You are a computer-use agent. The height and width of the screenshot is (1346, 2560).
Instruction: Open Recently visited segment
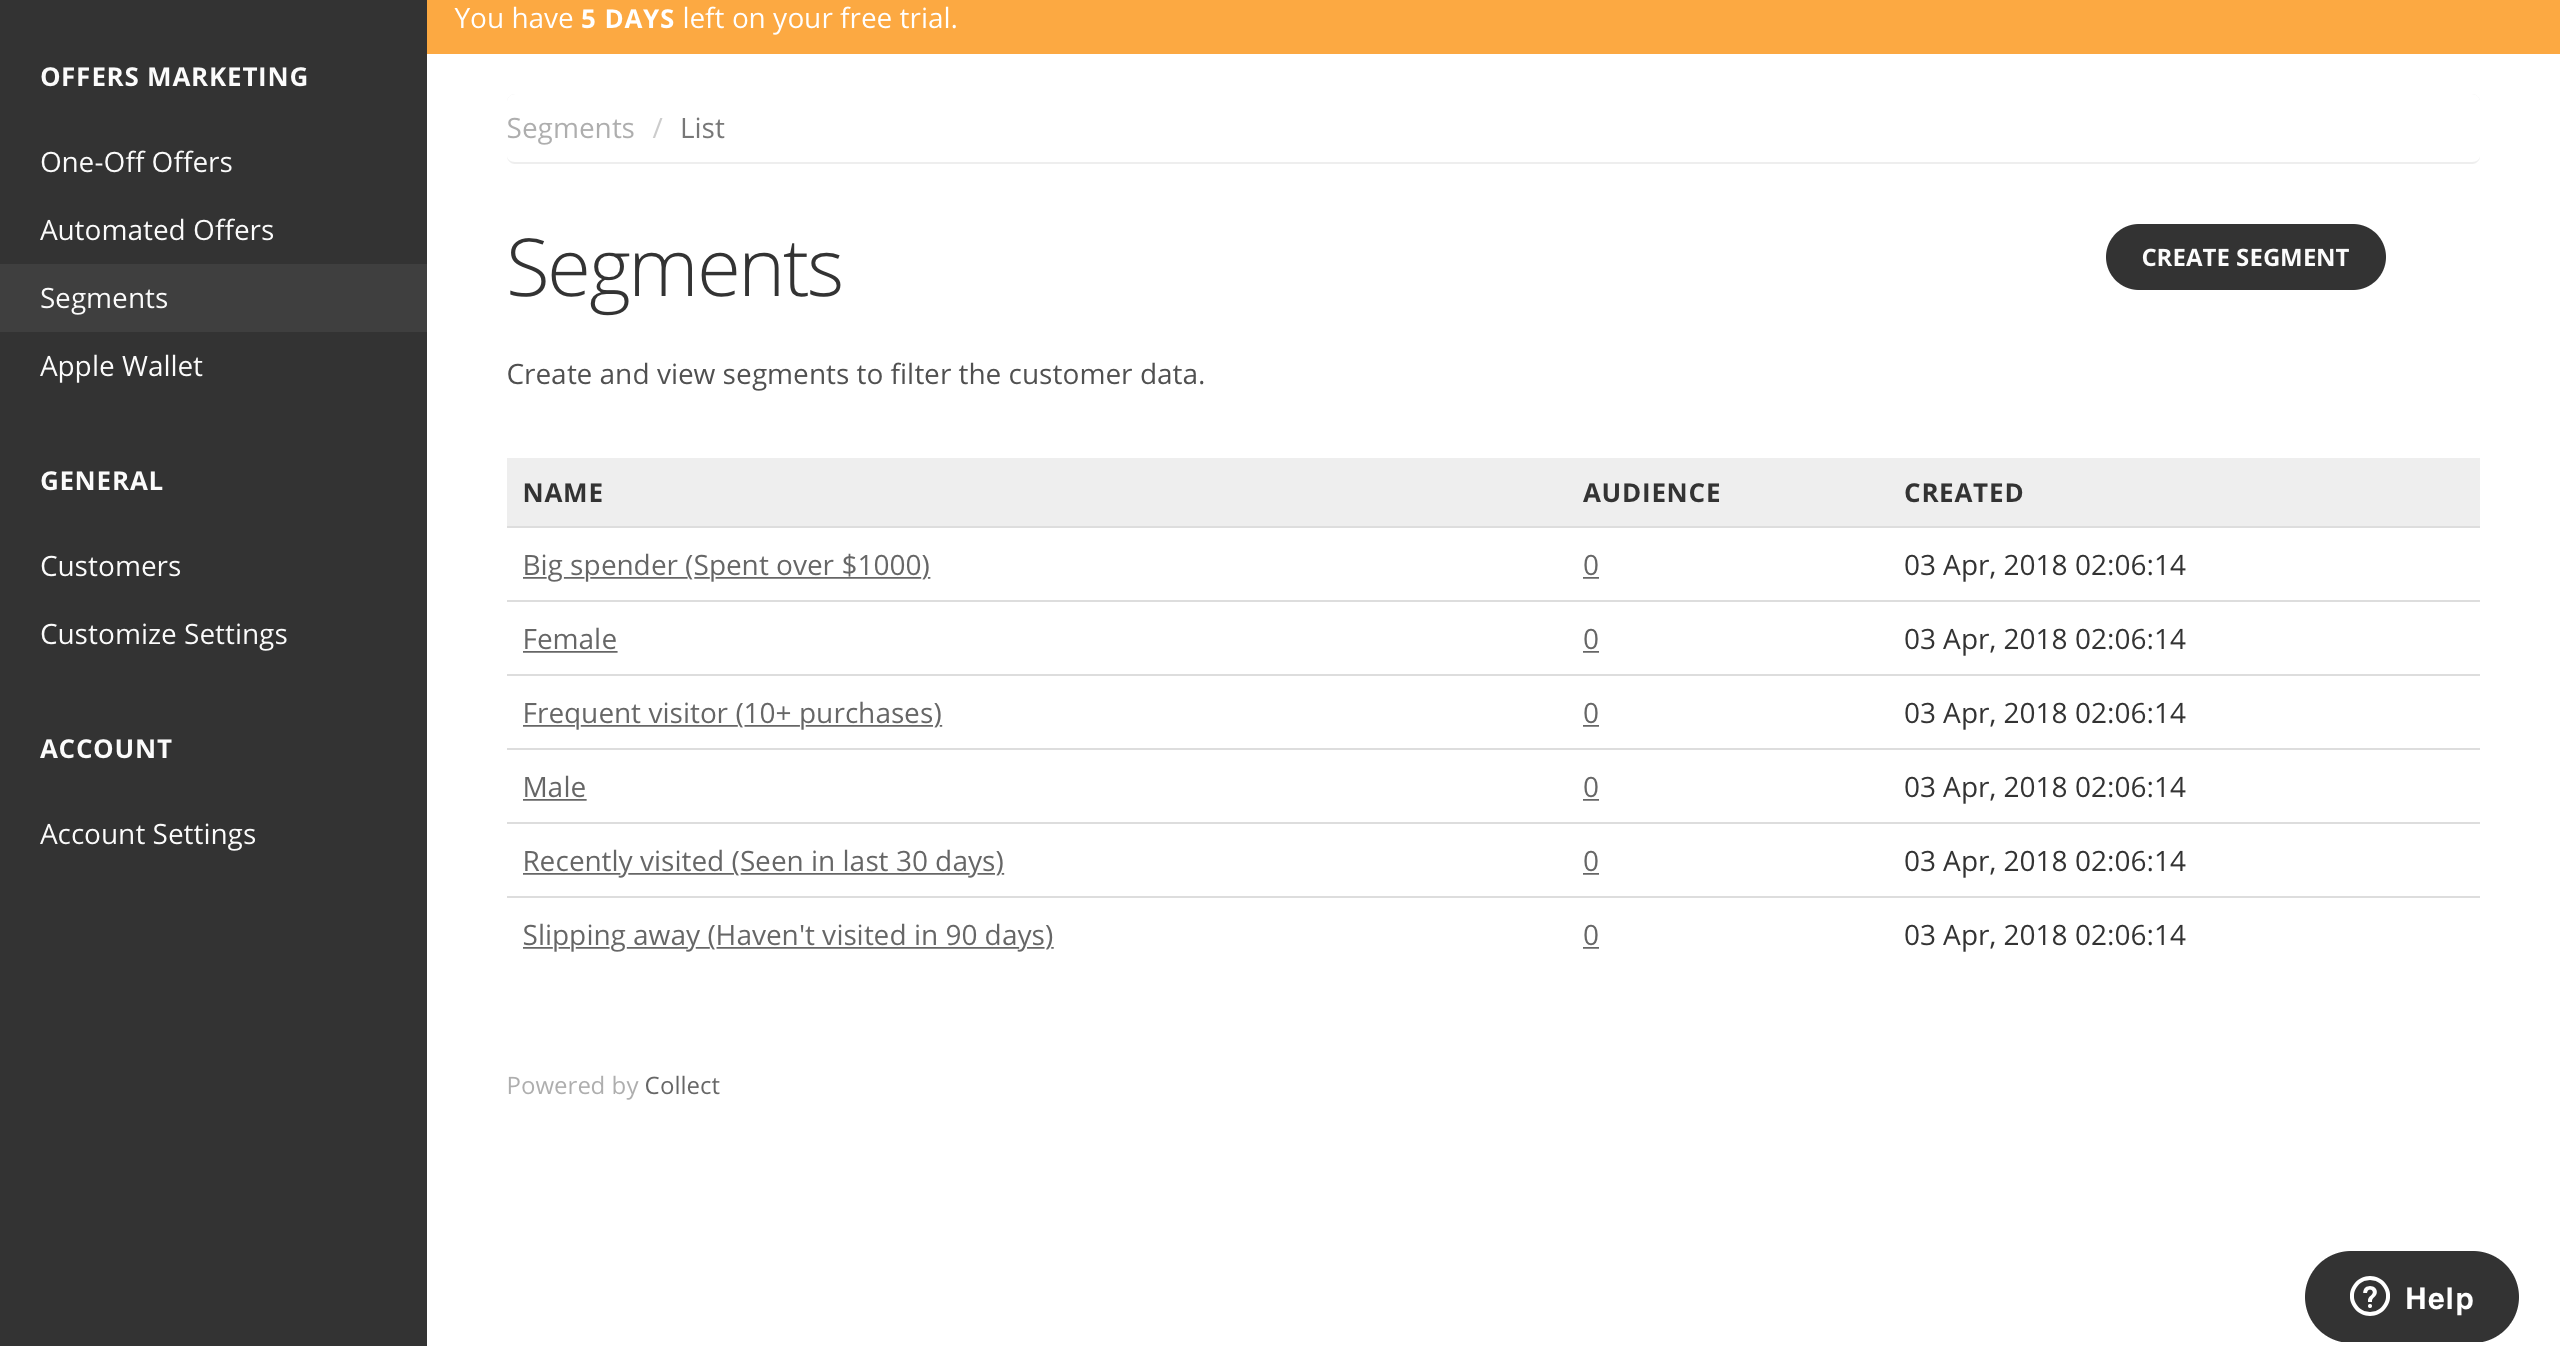click(763, 861)
